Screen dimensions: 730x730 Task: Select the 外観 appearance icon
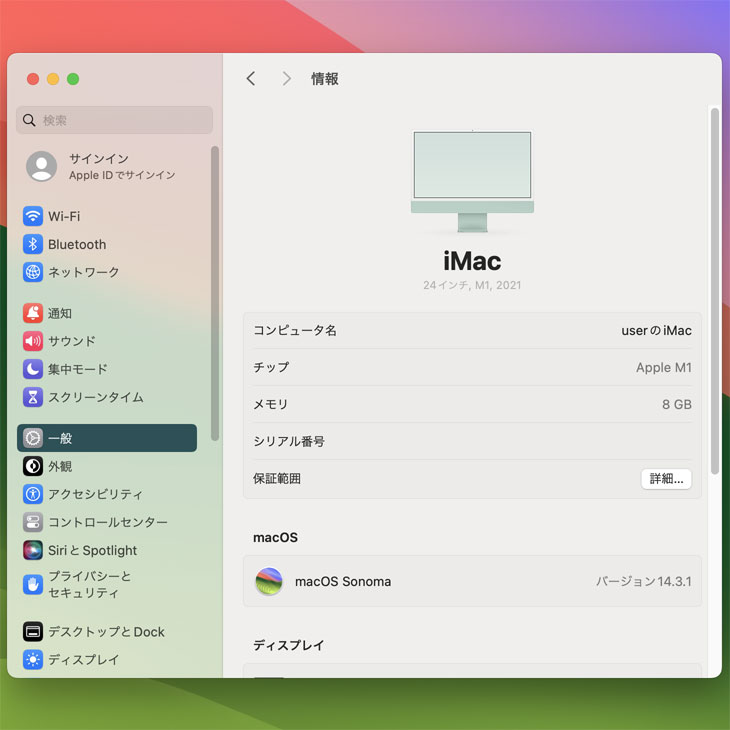click(x=33, y=466)
